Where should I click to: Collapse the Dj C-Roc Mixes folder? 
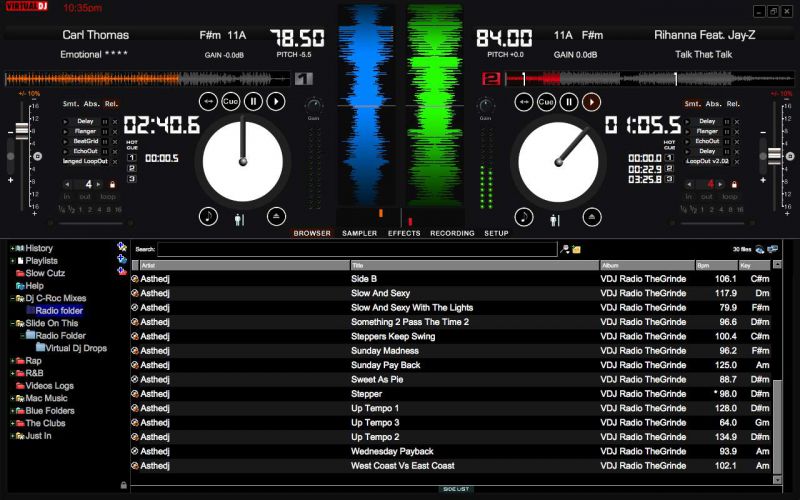[x=12, y=298]
